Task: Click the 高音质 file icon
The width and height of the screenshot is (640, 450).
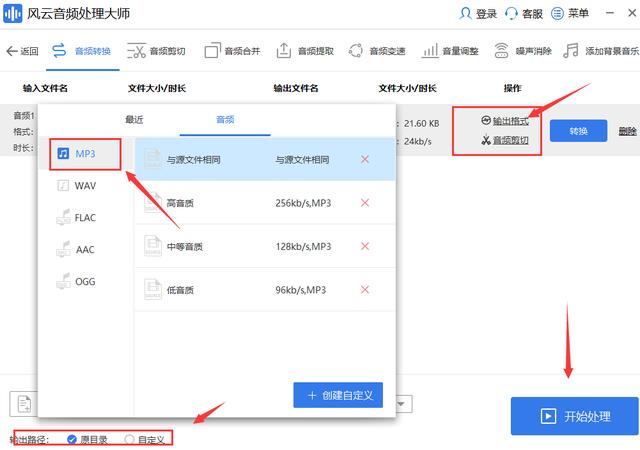Action: click(x=153, y=203)
